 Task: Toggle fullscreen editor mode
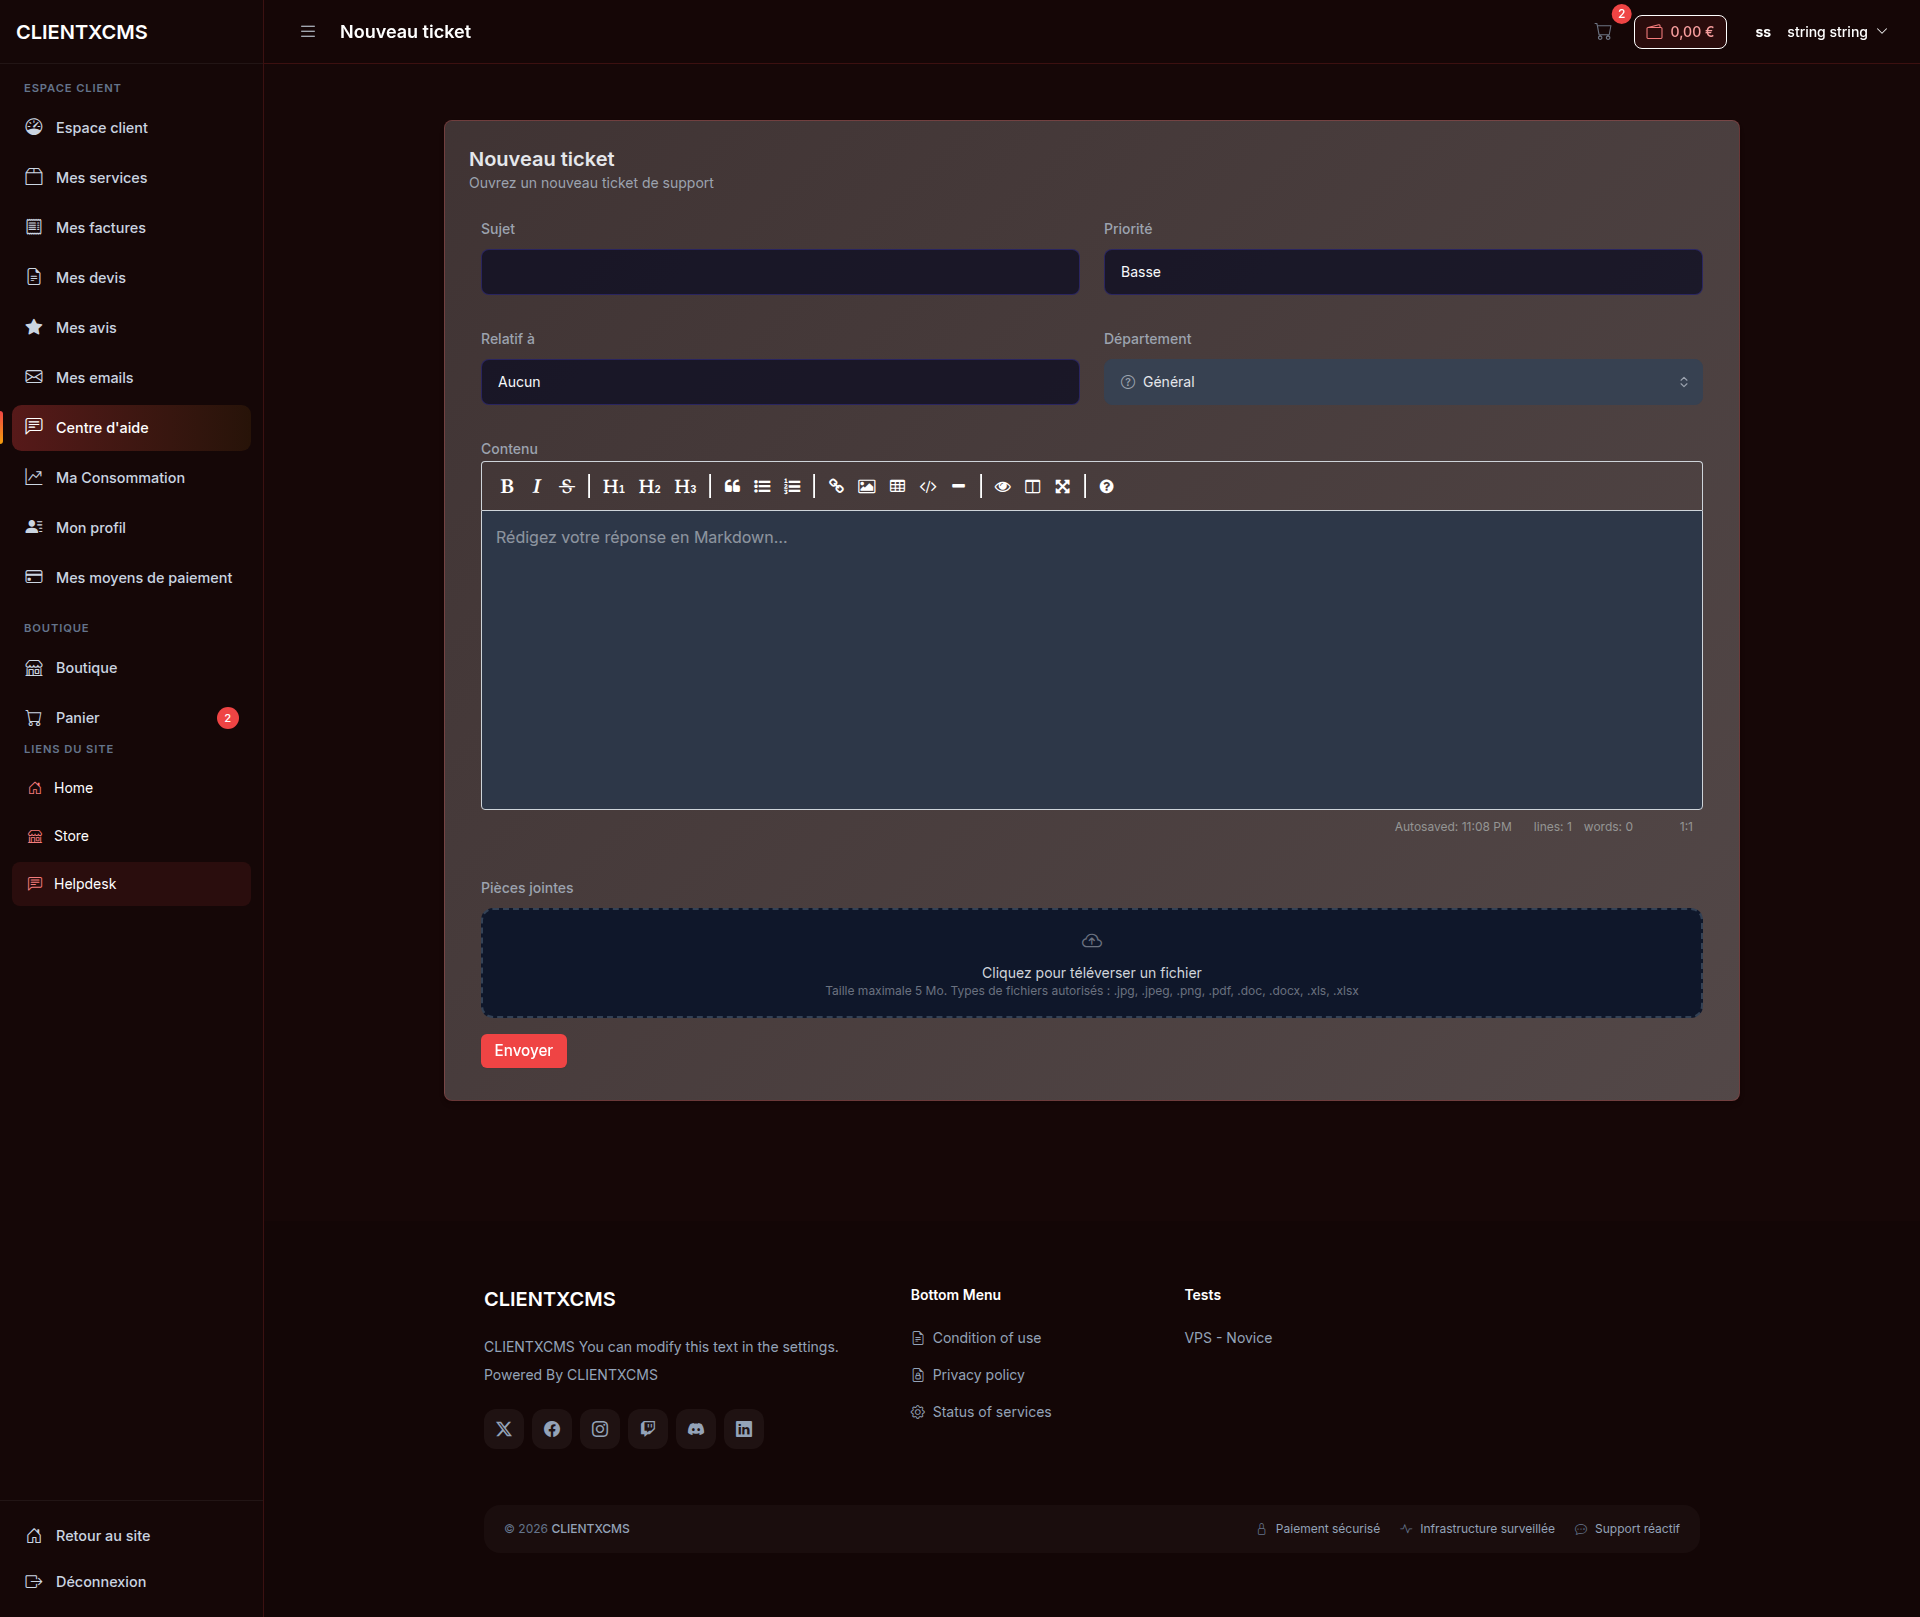coord(1063,487)
